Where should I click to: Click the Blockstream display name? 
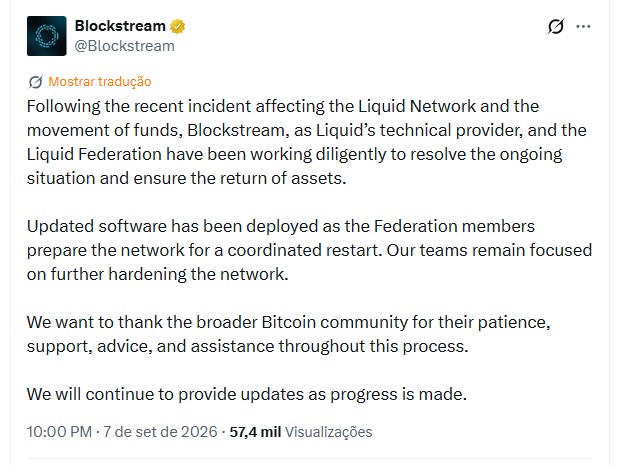[120, 26]
